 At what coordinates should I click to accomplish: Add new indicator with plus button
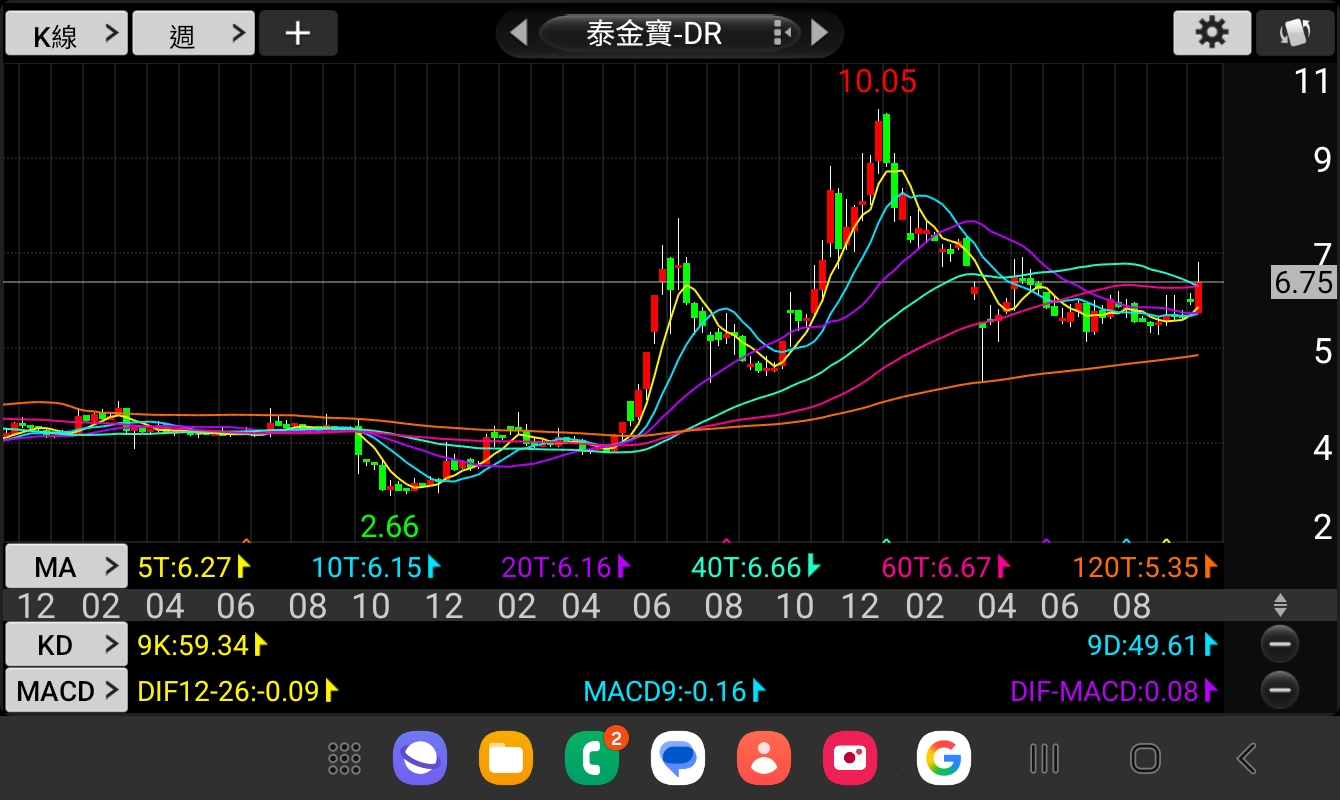pos(298,33)
